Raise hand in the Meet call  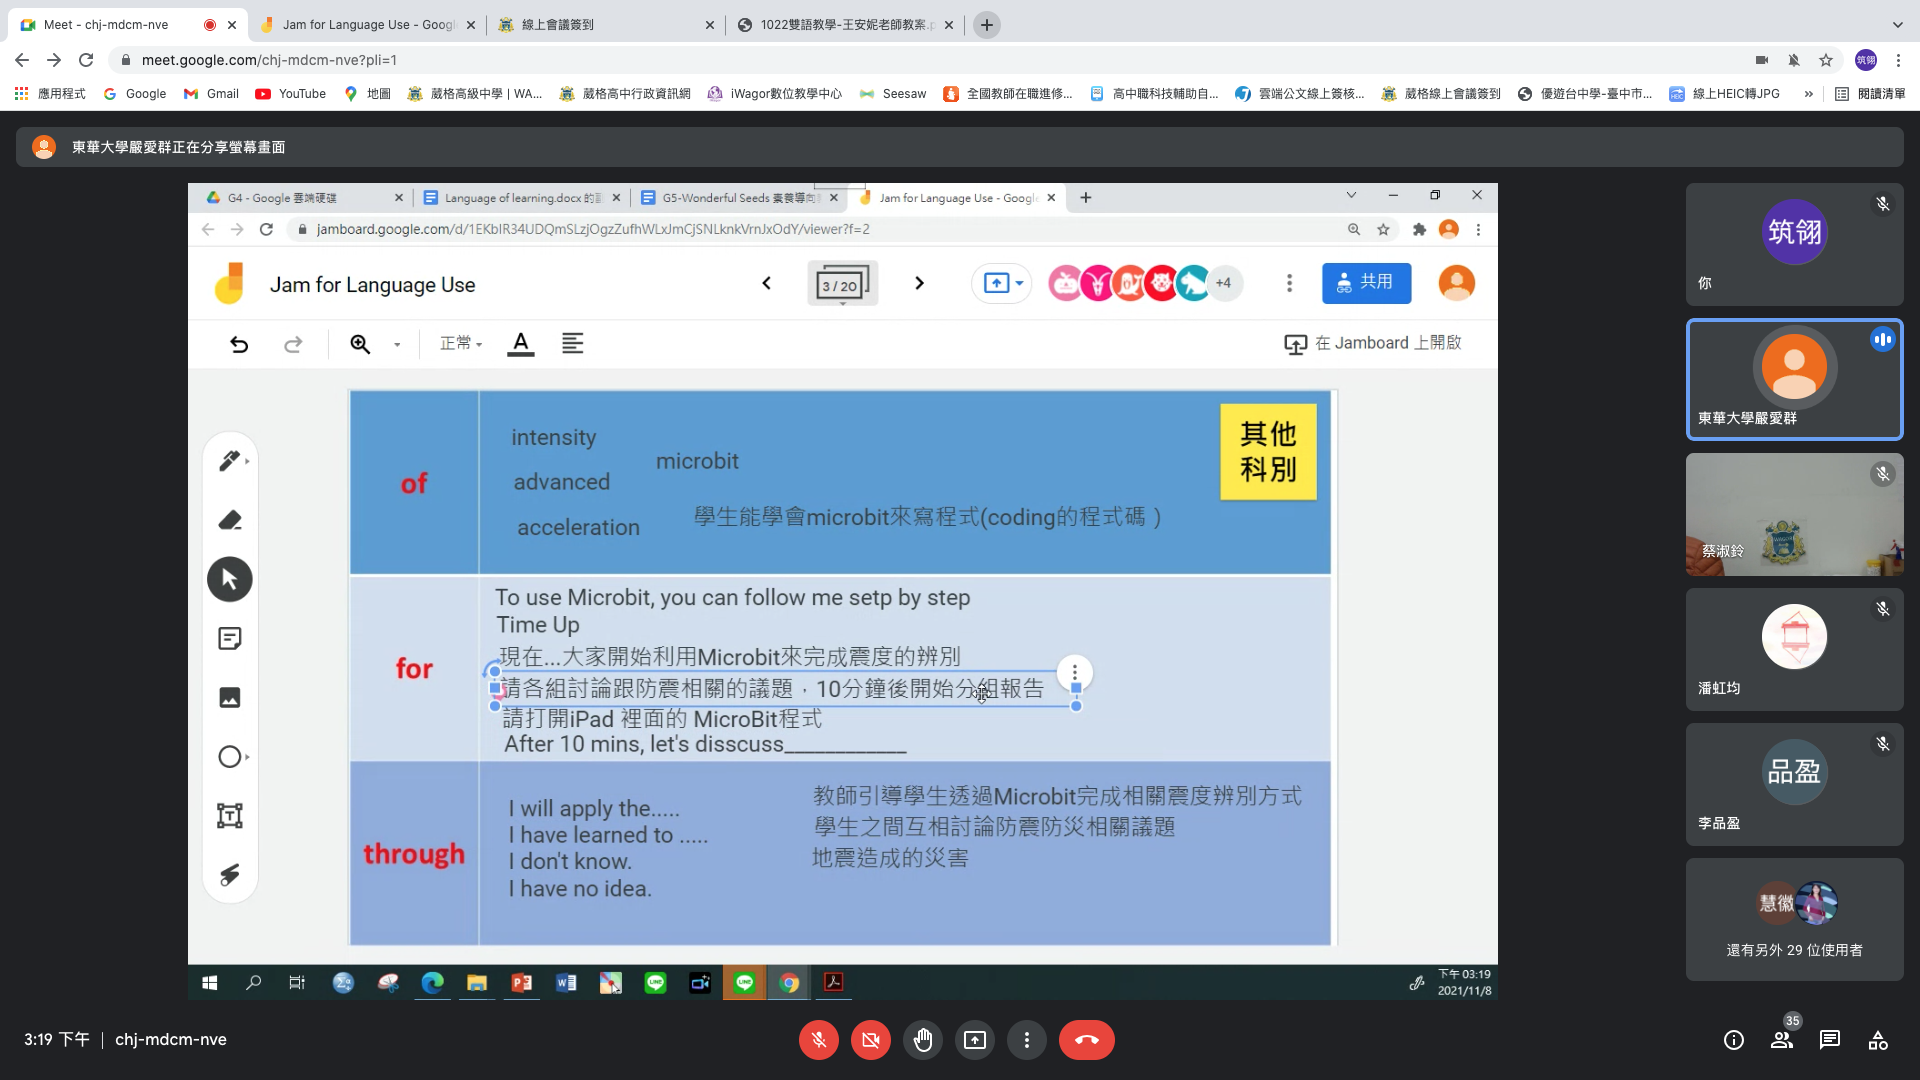(x=922, y=1040)
